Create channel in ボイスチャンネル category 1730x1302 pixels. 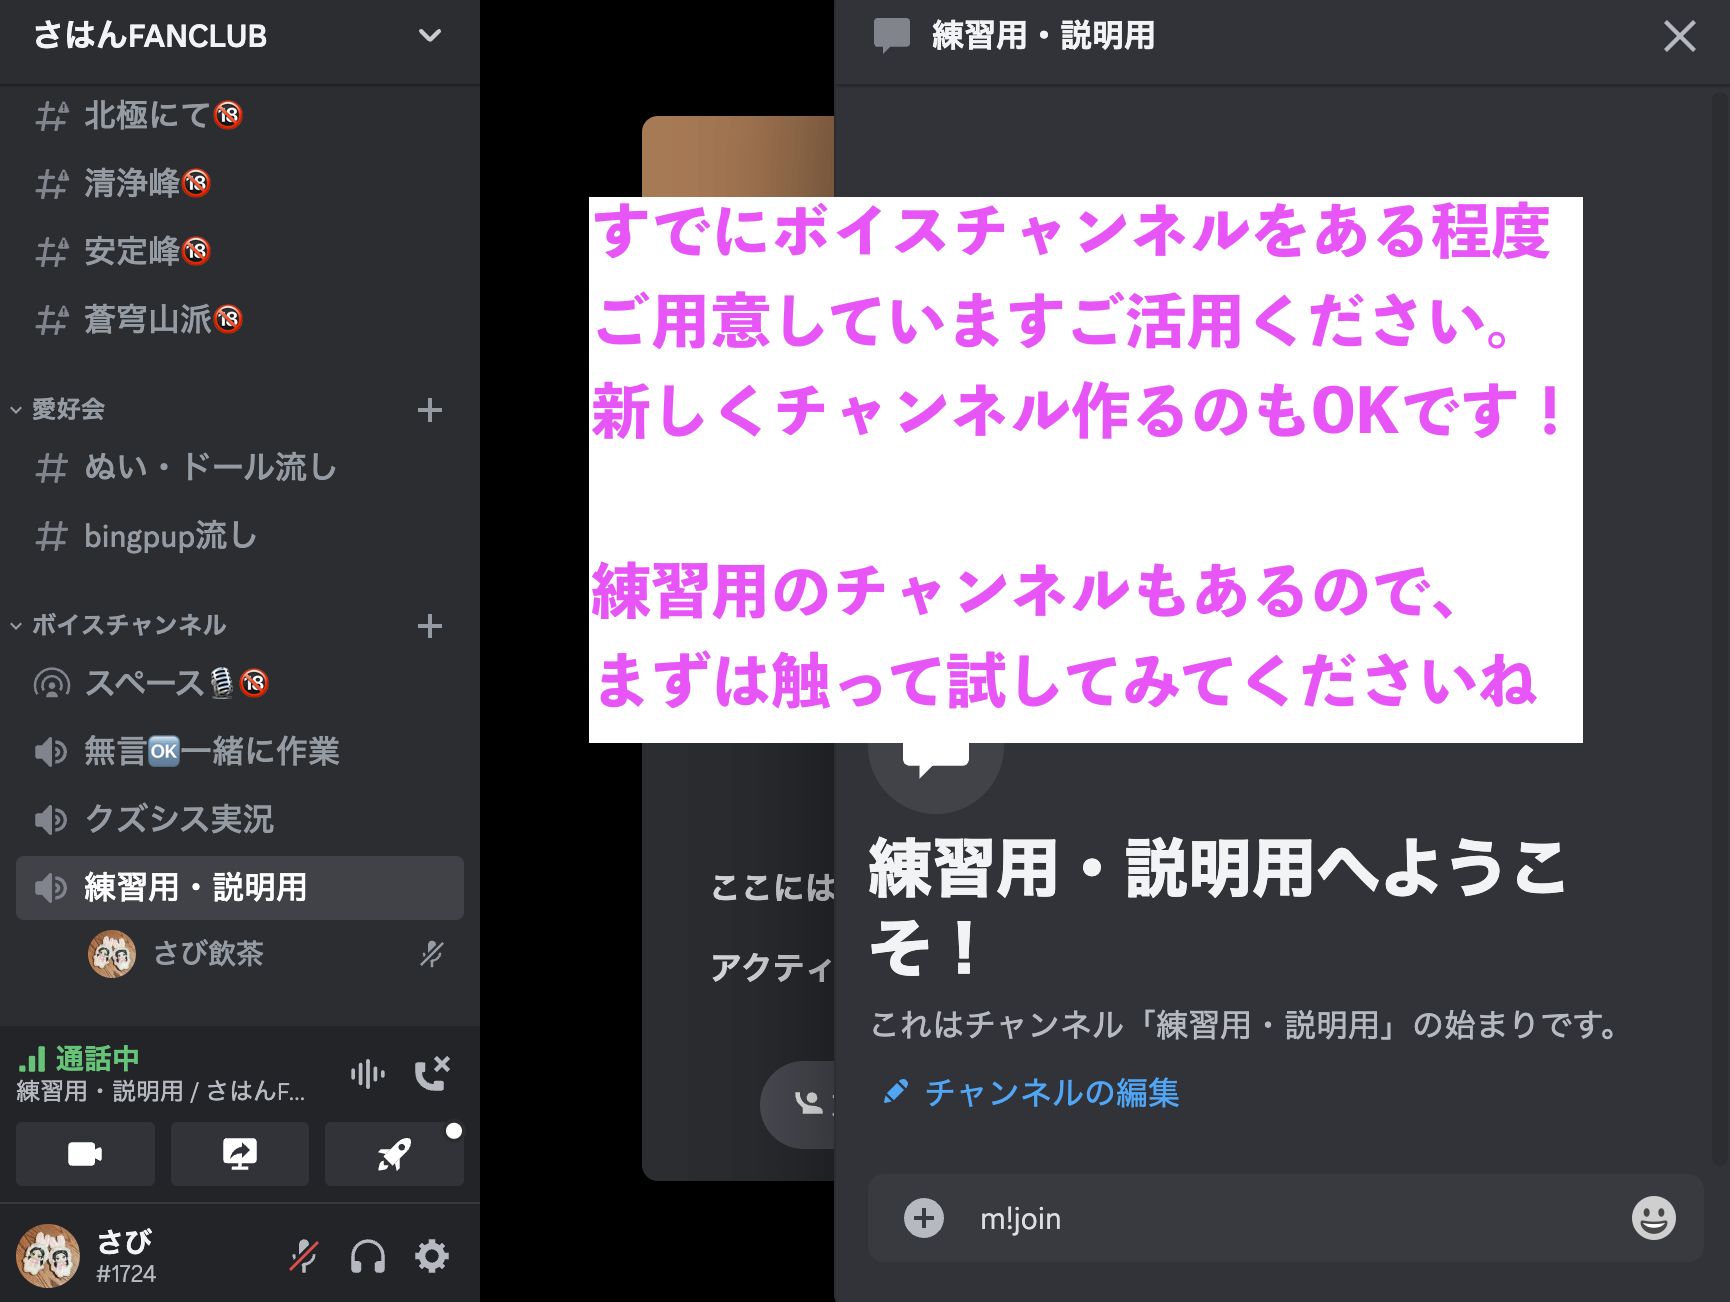[x=430, y=626]
